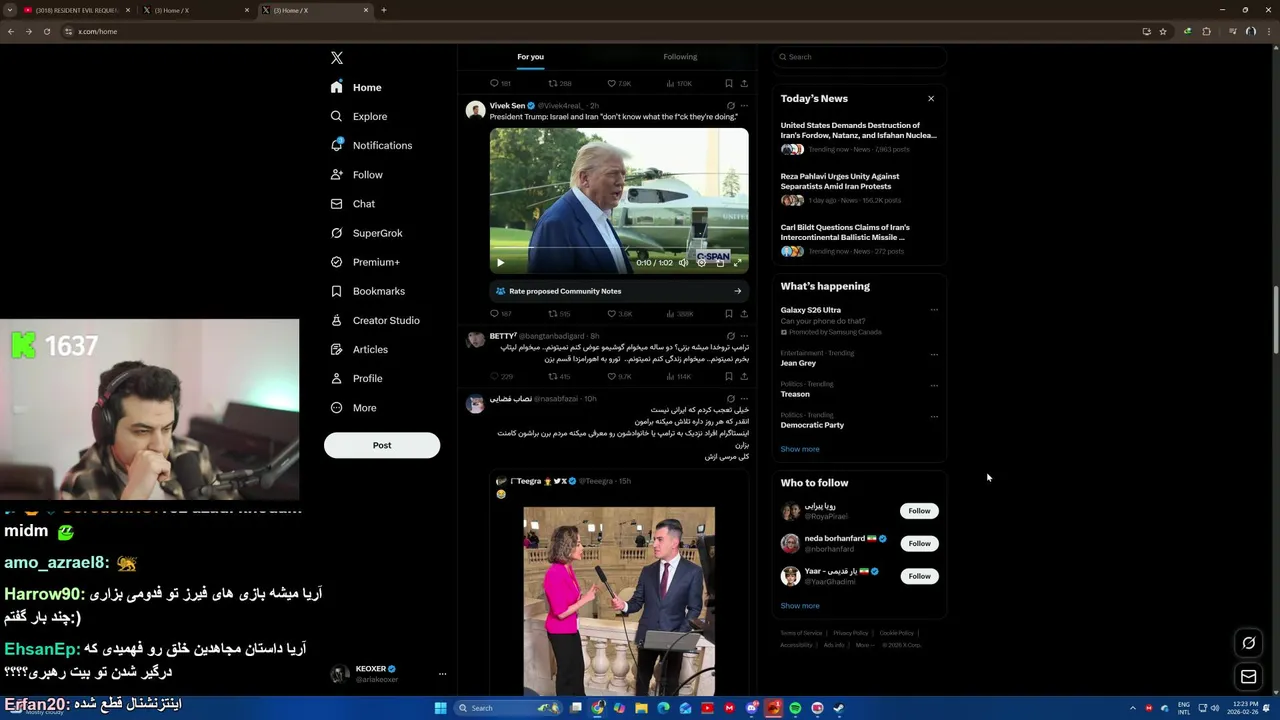Switch to the second Home / X tab

pyautogui.click(x=316, y=10)
